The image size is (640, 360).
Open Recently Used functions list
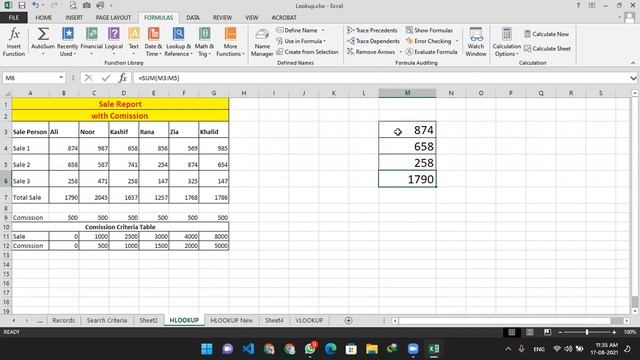pos(67,42)
